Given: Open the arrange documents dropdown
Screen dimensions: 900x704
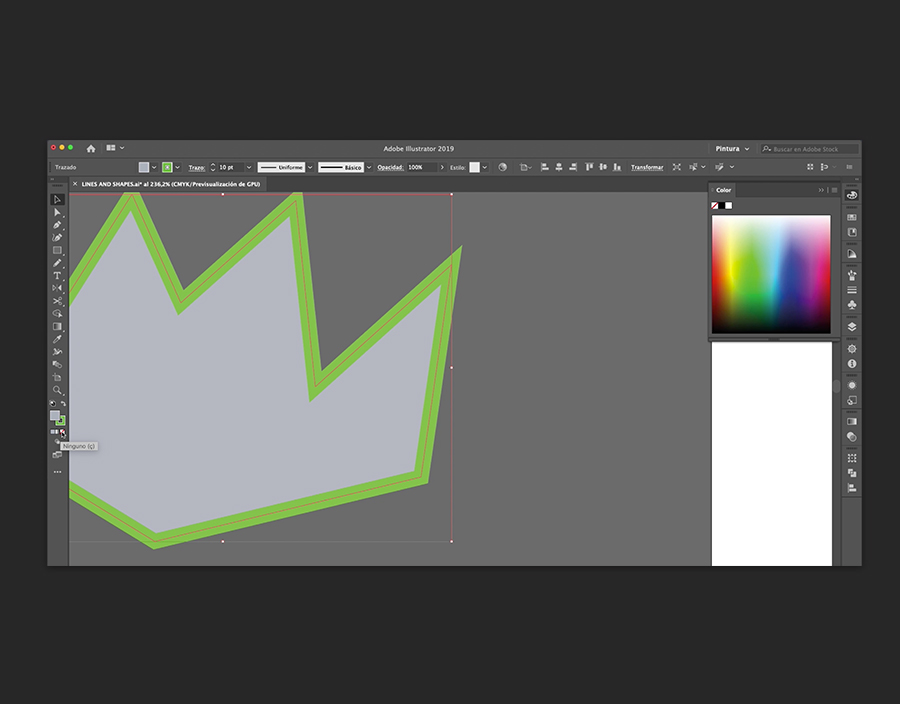Looking at the screenshot, I should 115,148.
